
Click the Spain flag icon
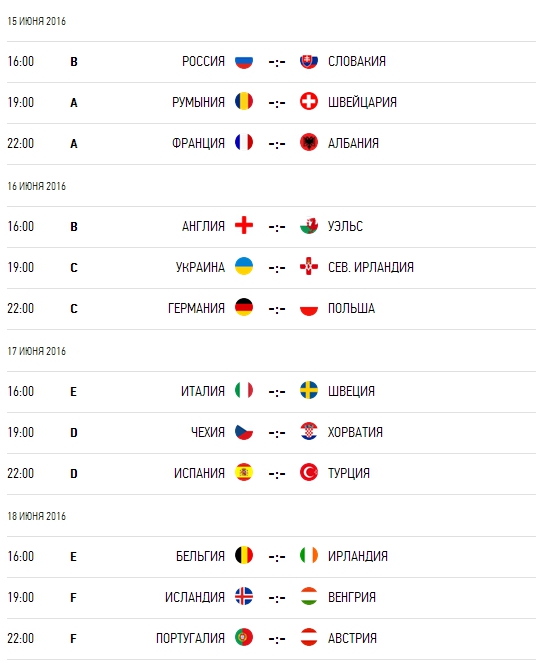[244, 472]
